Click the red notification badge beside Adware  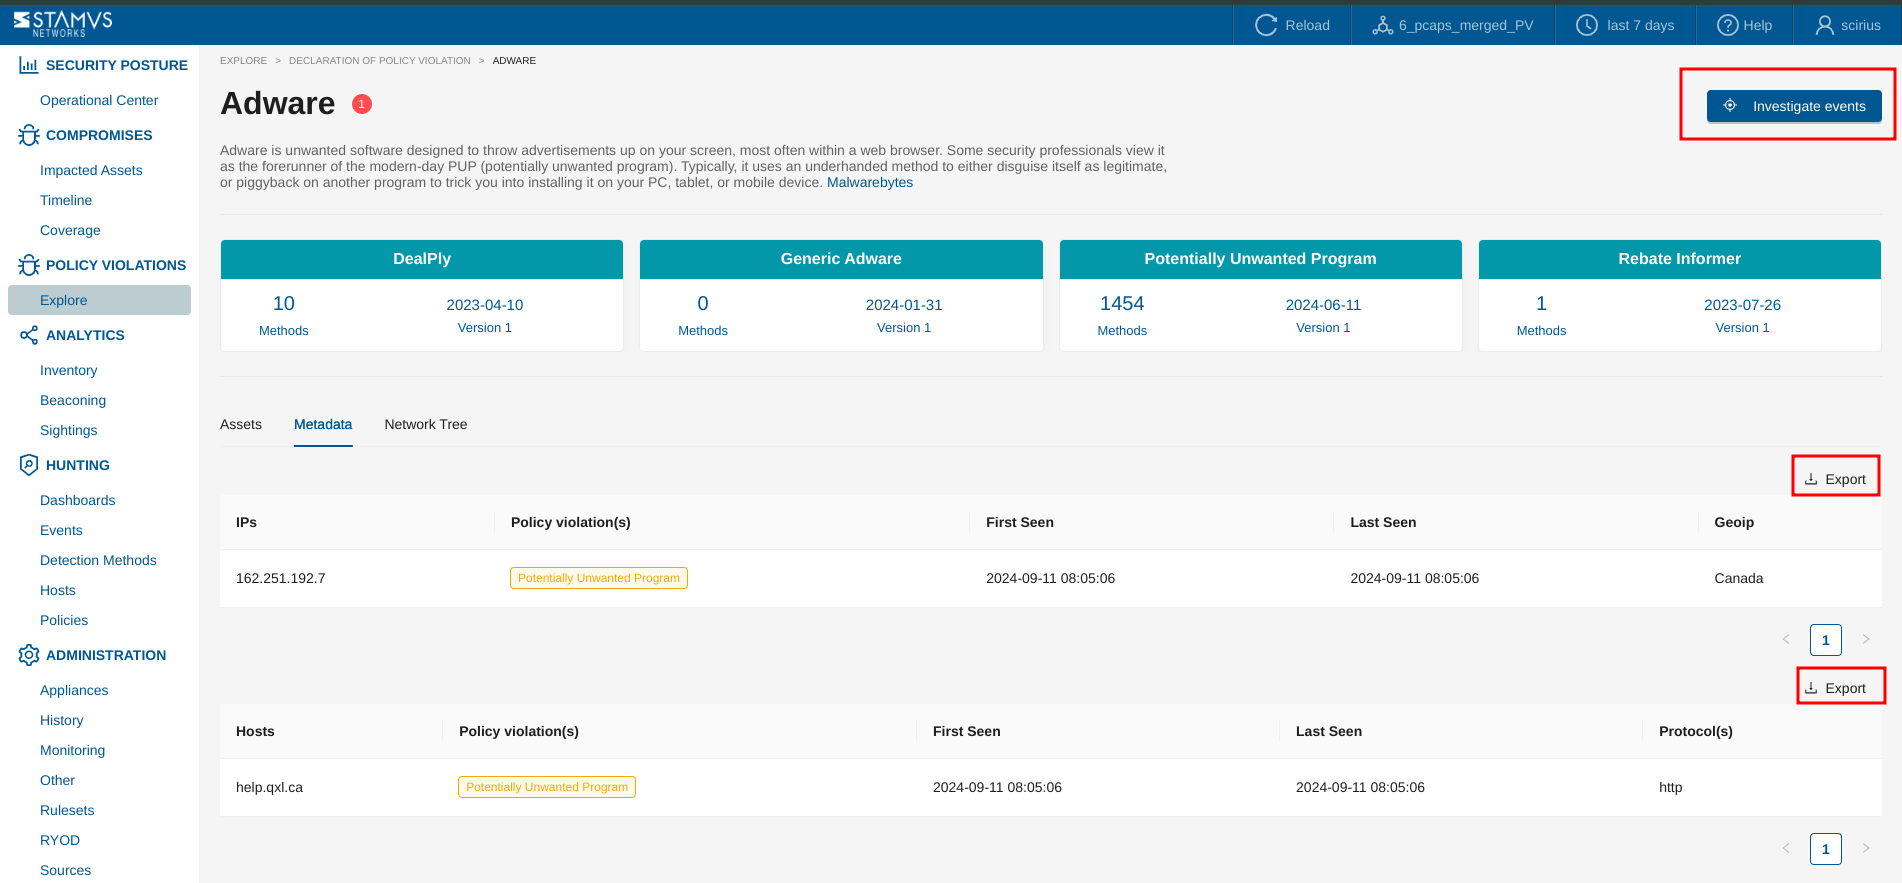tap(362, 104)
